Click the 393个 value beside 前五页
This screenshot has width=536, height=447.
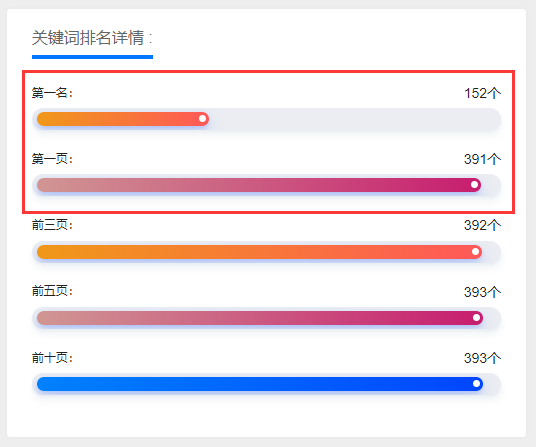click(482, 292)
